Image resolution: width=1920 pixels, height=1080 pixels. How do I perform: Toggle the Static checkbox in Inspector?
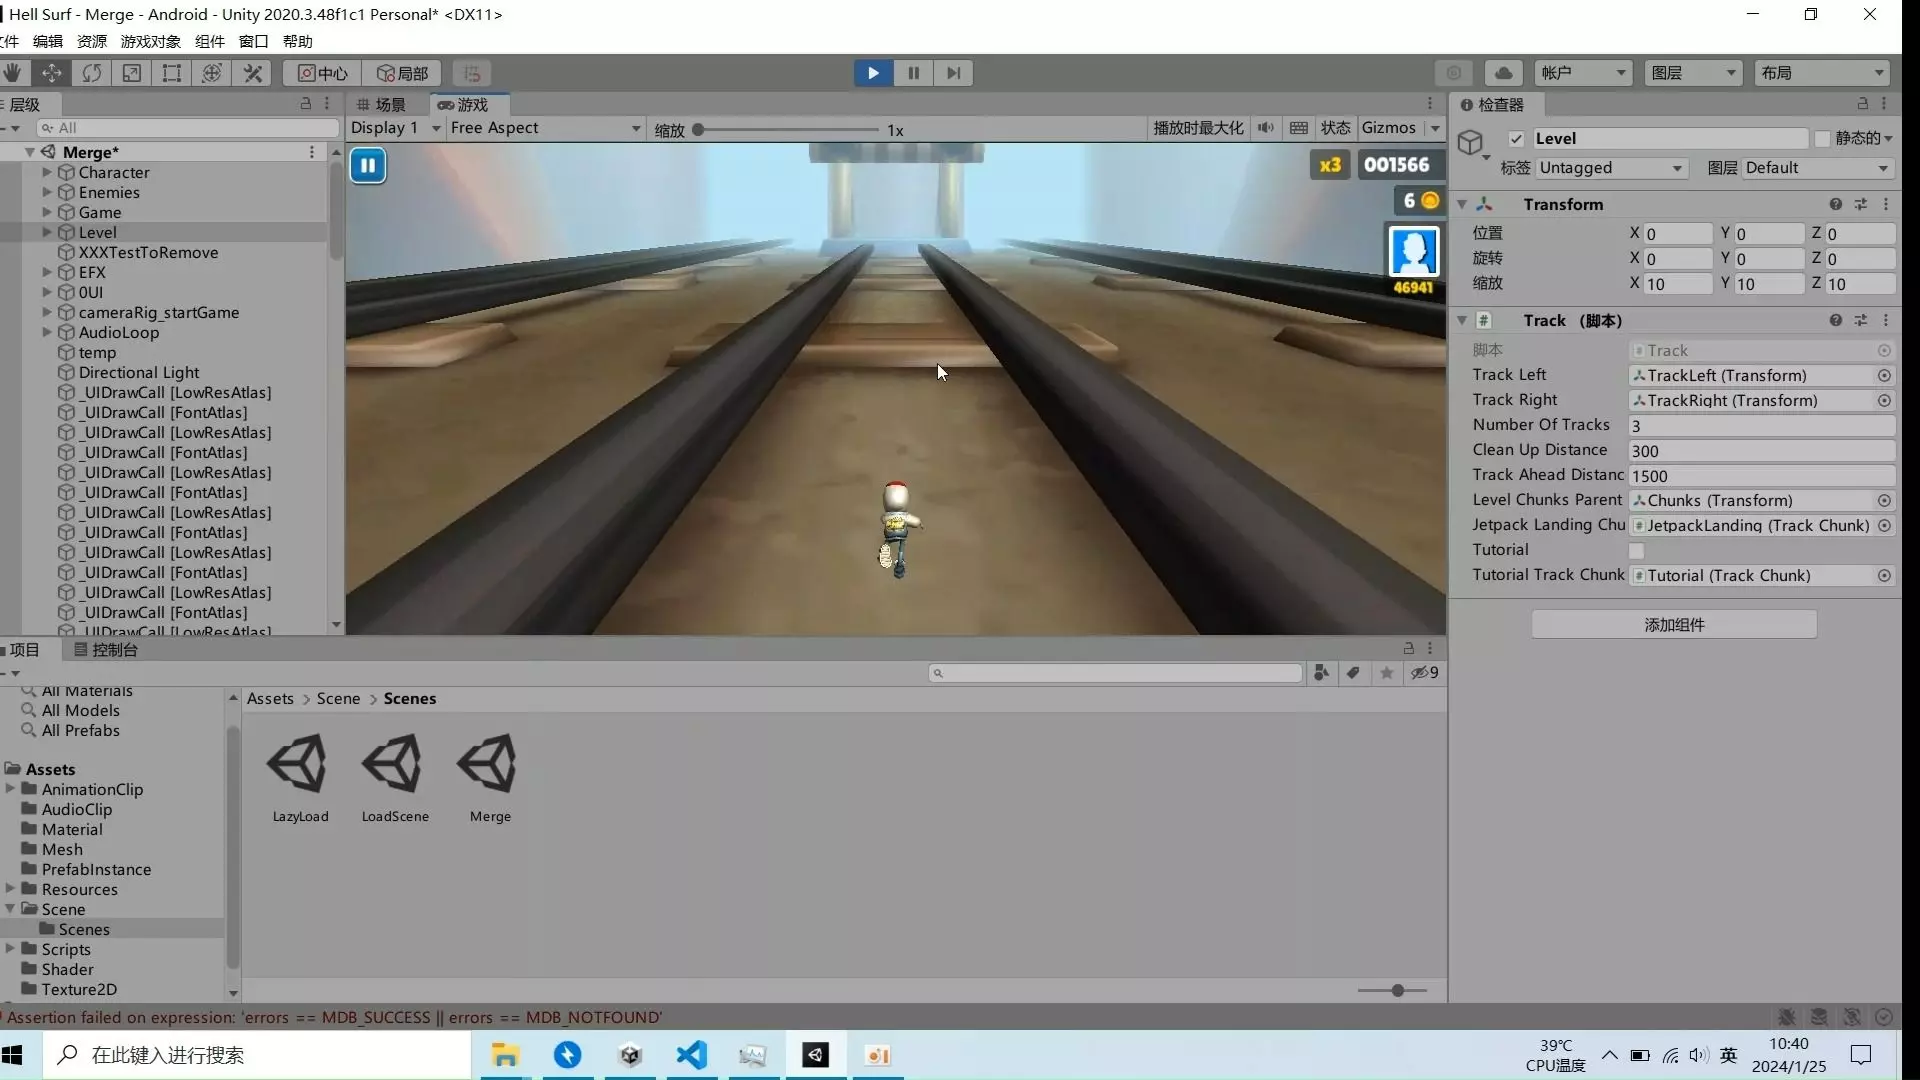(x=1822, y=139)
